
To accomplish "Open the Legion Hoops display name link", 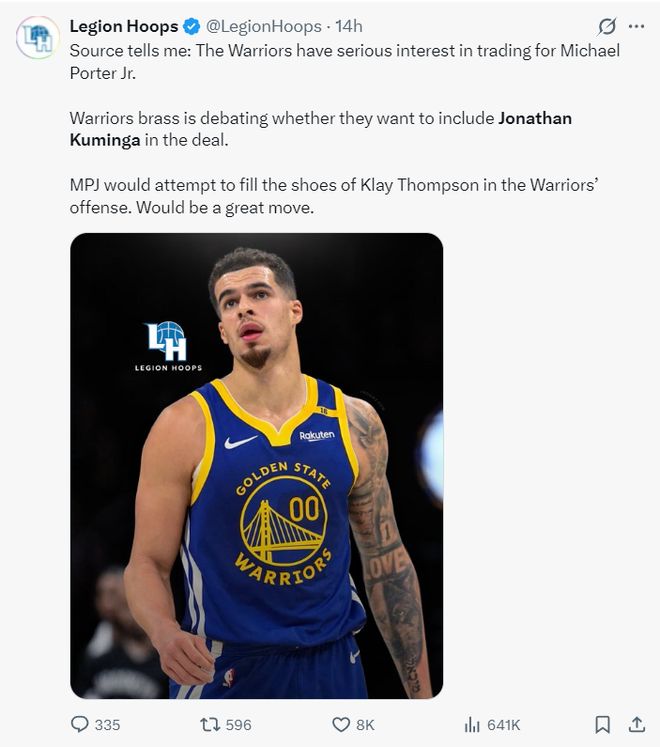I will pyautogui.click(x=124, y=26).
